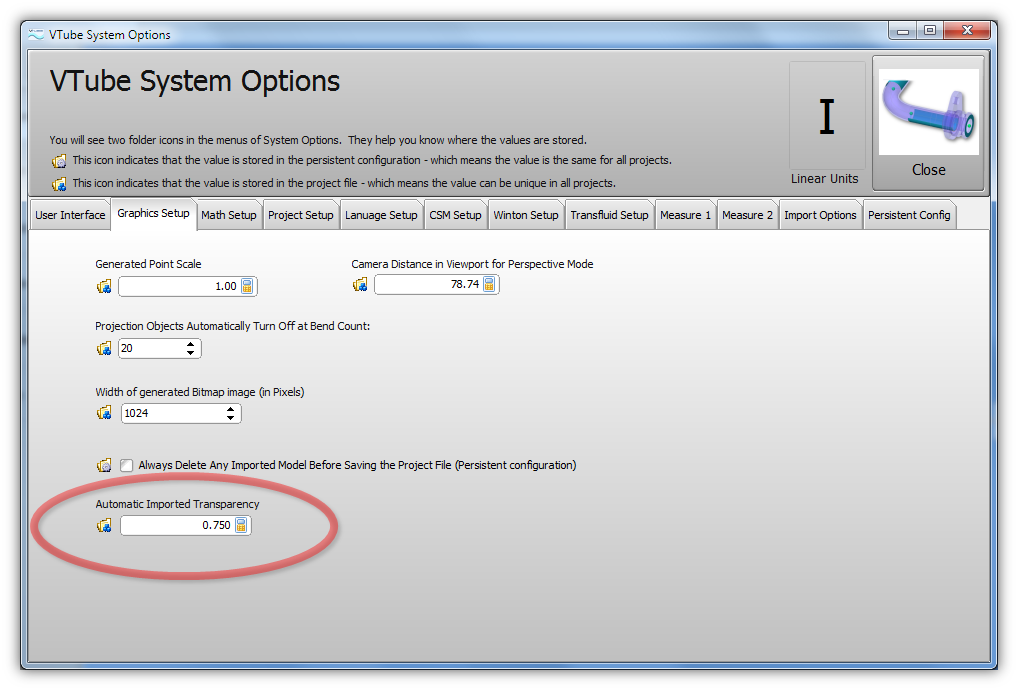The height and width of the screenshot is (690, 1018).
Task: Enable Always Delete Any Imported Model checkbox
Action: [x=127, y=465]
